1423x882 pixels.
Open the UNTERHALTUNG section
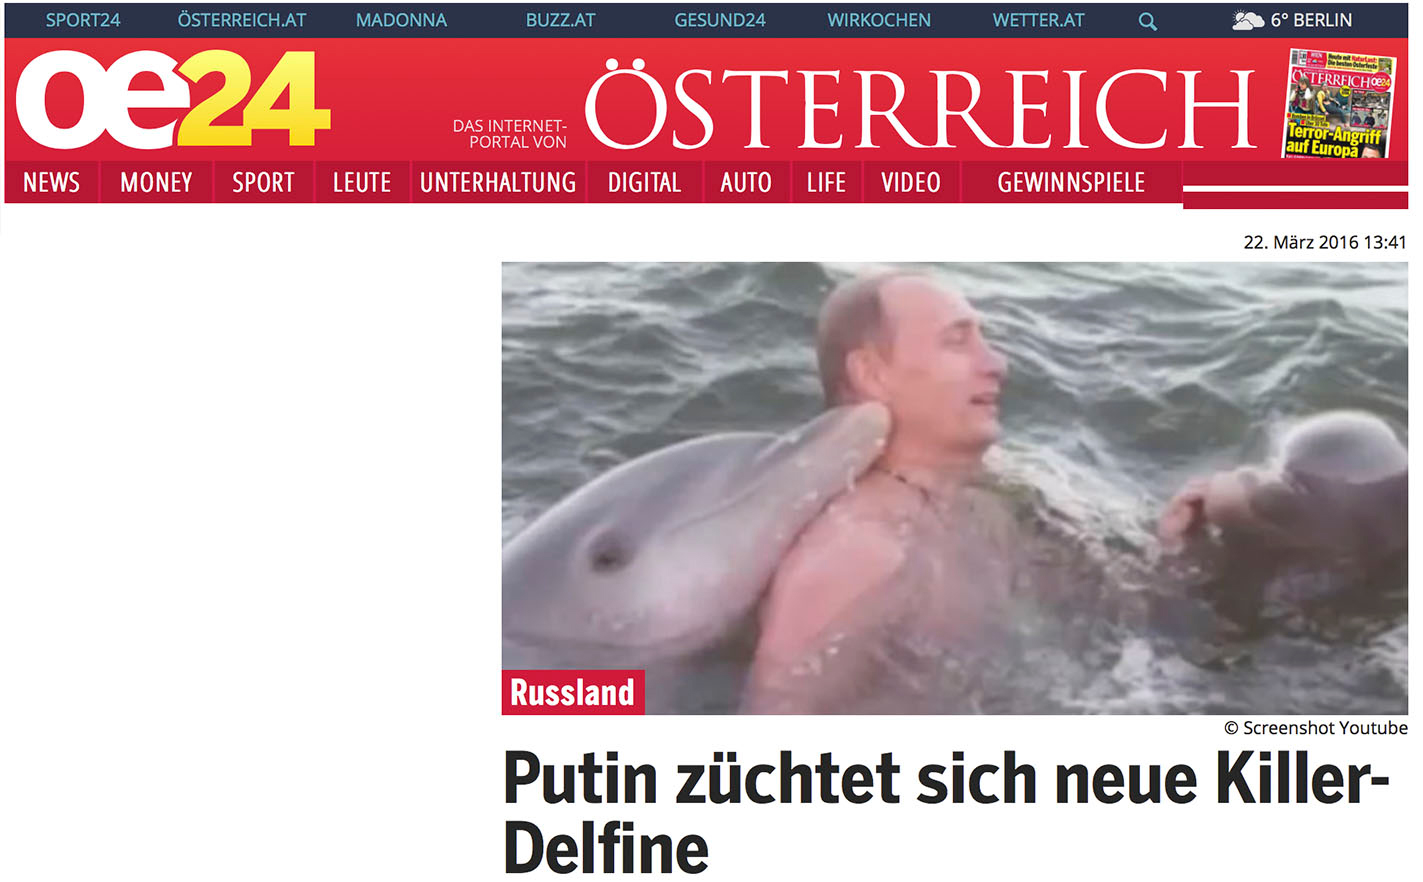click(x=498, y=182)
